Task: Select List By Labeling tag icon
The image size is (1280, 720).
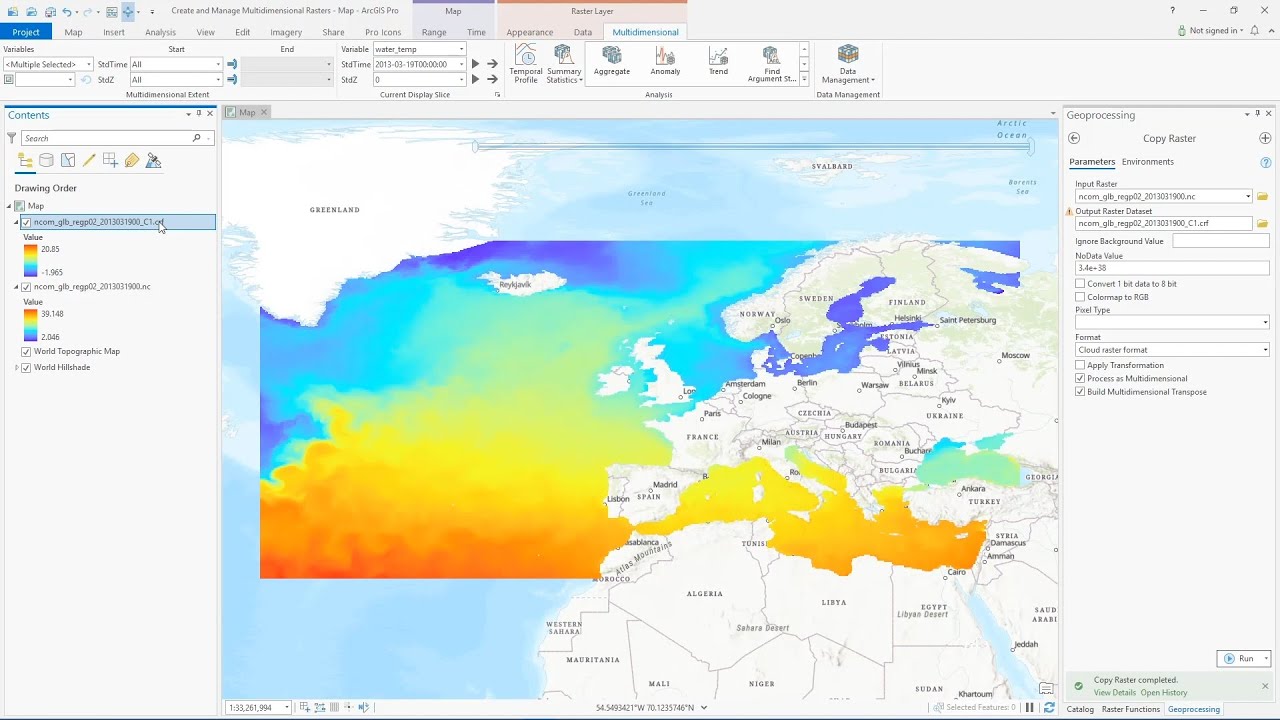Action: [132, 160]
